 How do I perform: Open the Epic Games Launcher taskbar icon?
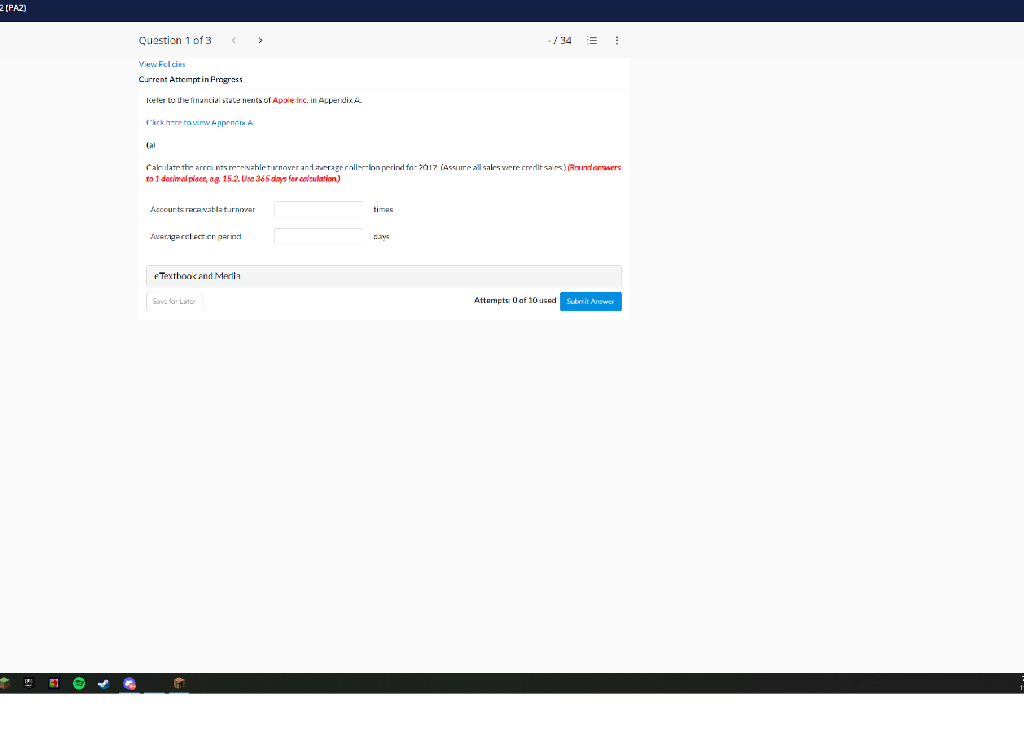[29, 682]
